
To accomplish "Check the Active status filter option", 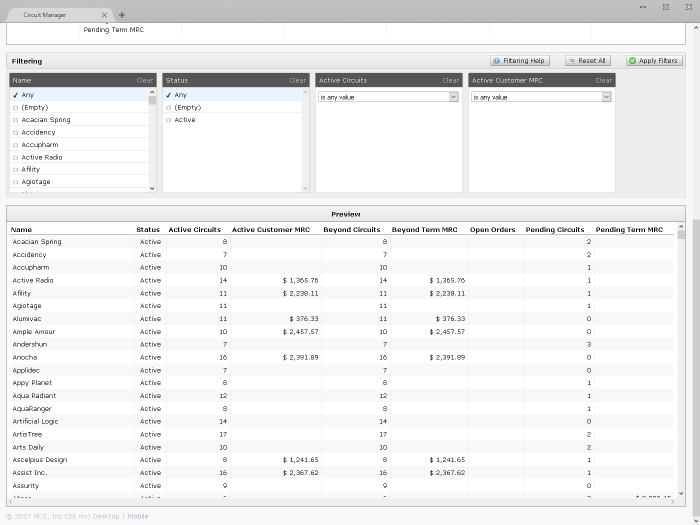I will click(169, 120).
